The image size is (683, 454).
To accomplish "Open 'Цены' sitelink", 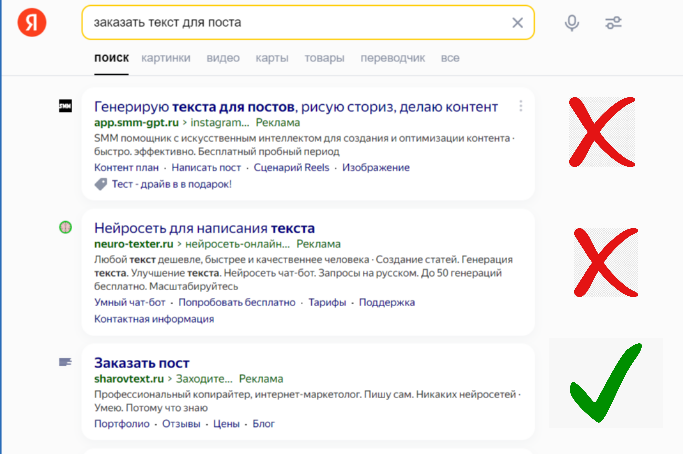I will tap(226, 424).
